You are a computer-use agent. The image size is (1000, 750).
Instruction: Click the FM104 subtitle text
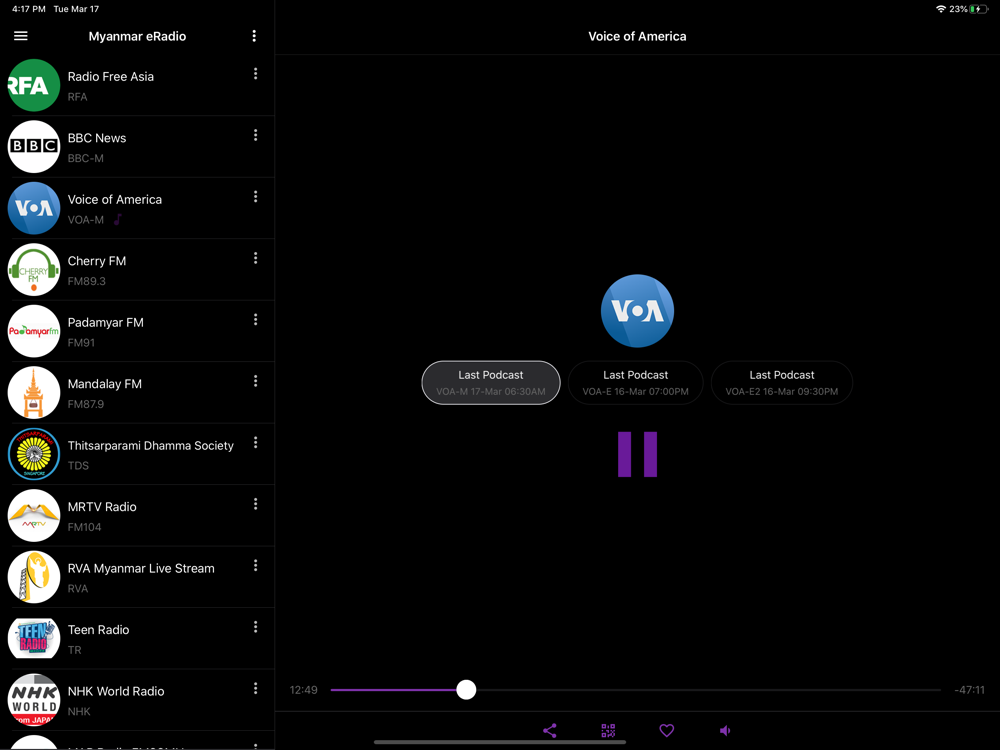click(84, 527)
